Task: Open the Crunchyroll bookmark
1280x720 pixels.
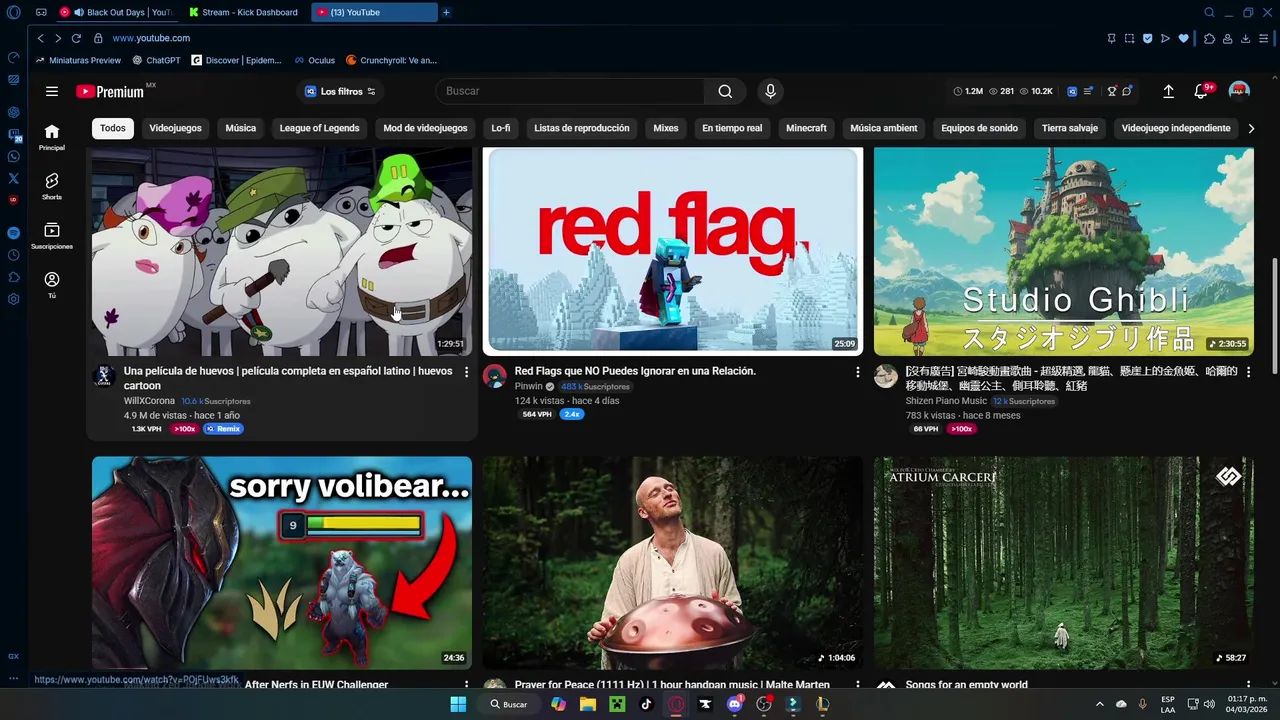Action: (x=391, y=60)
